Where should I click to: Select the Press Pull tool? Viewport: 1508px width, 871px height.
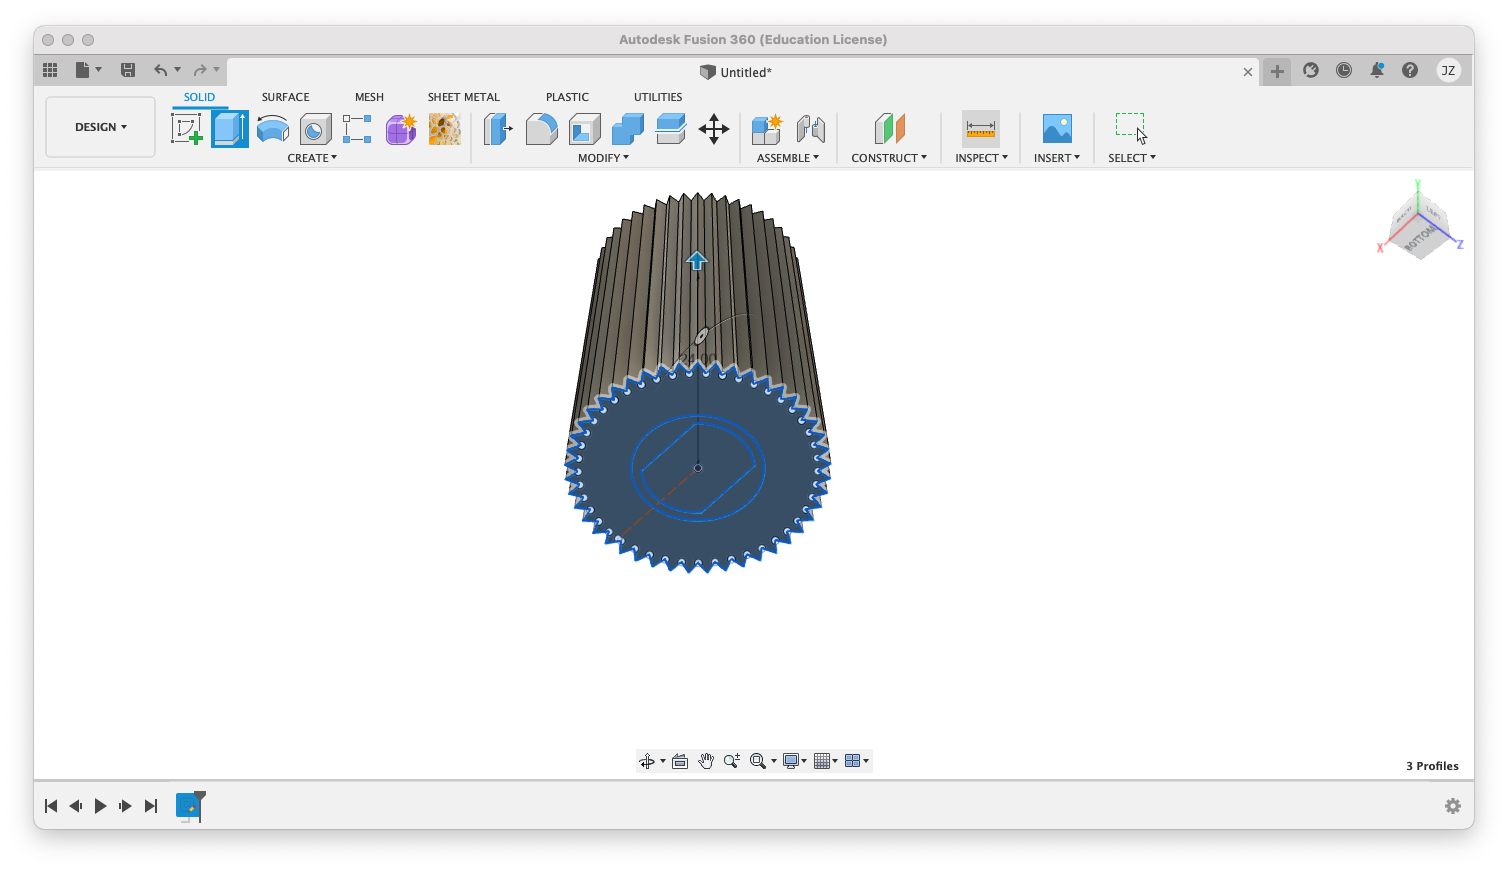[x=498, y=129]
